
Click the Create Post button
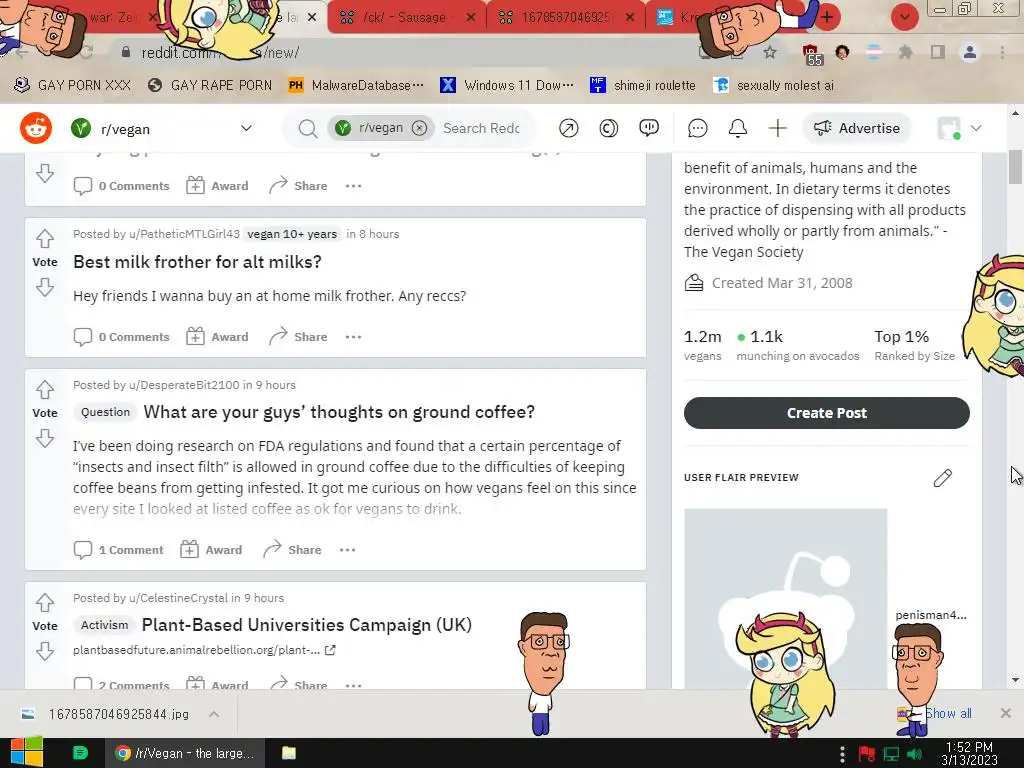pos(827,413)
